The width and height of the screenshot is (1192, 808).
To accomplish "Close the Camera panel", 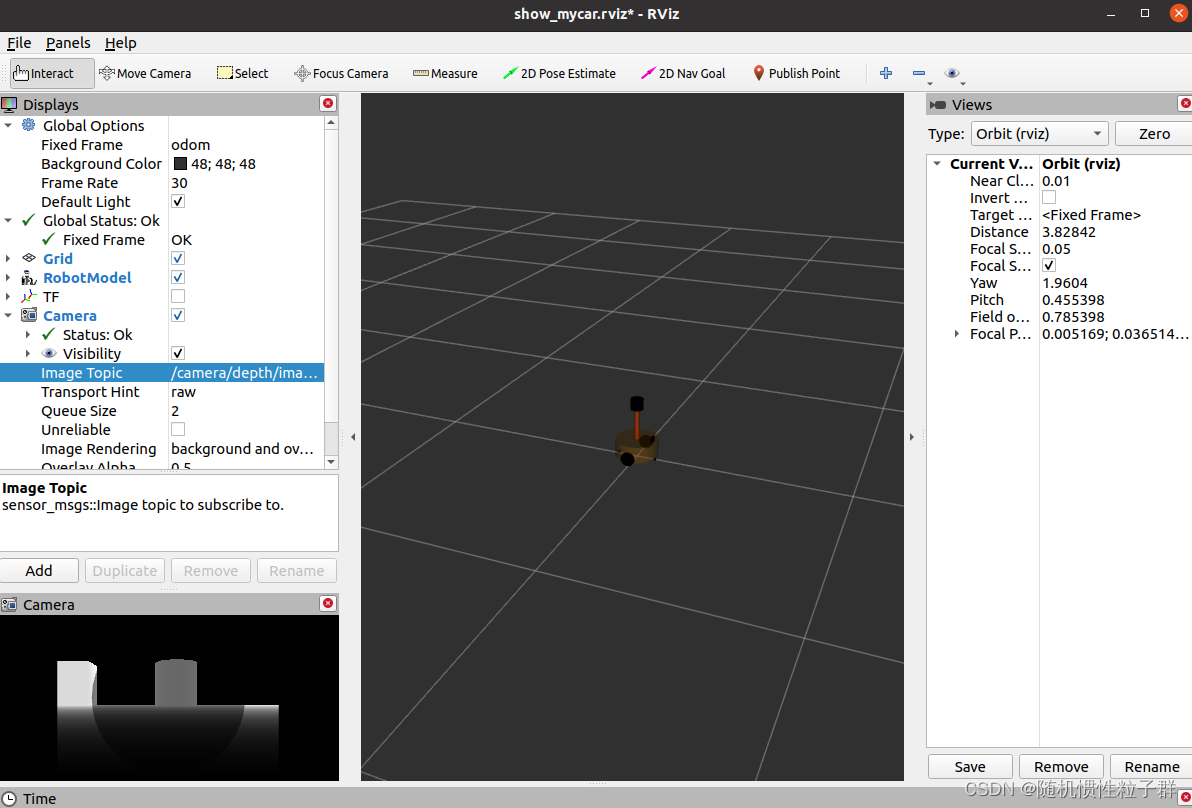I will click(x=328, y=604).
